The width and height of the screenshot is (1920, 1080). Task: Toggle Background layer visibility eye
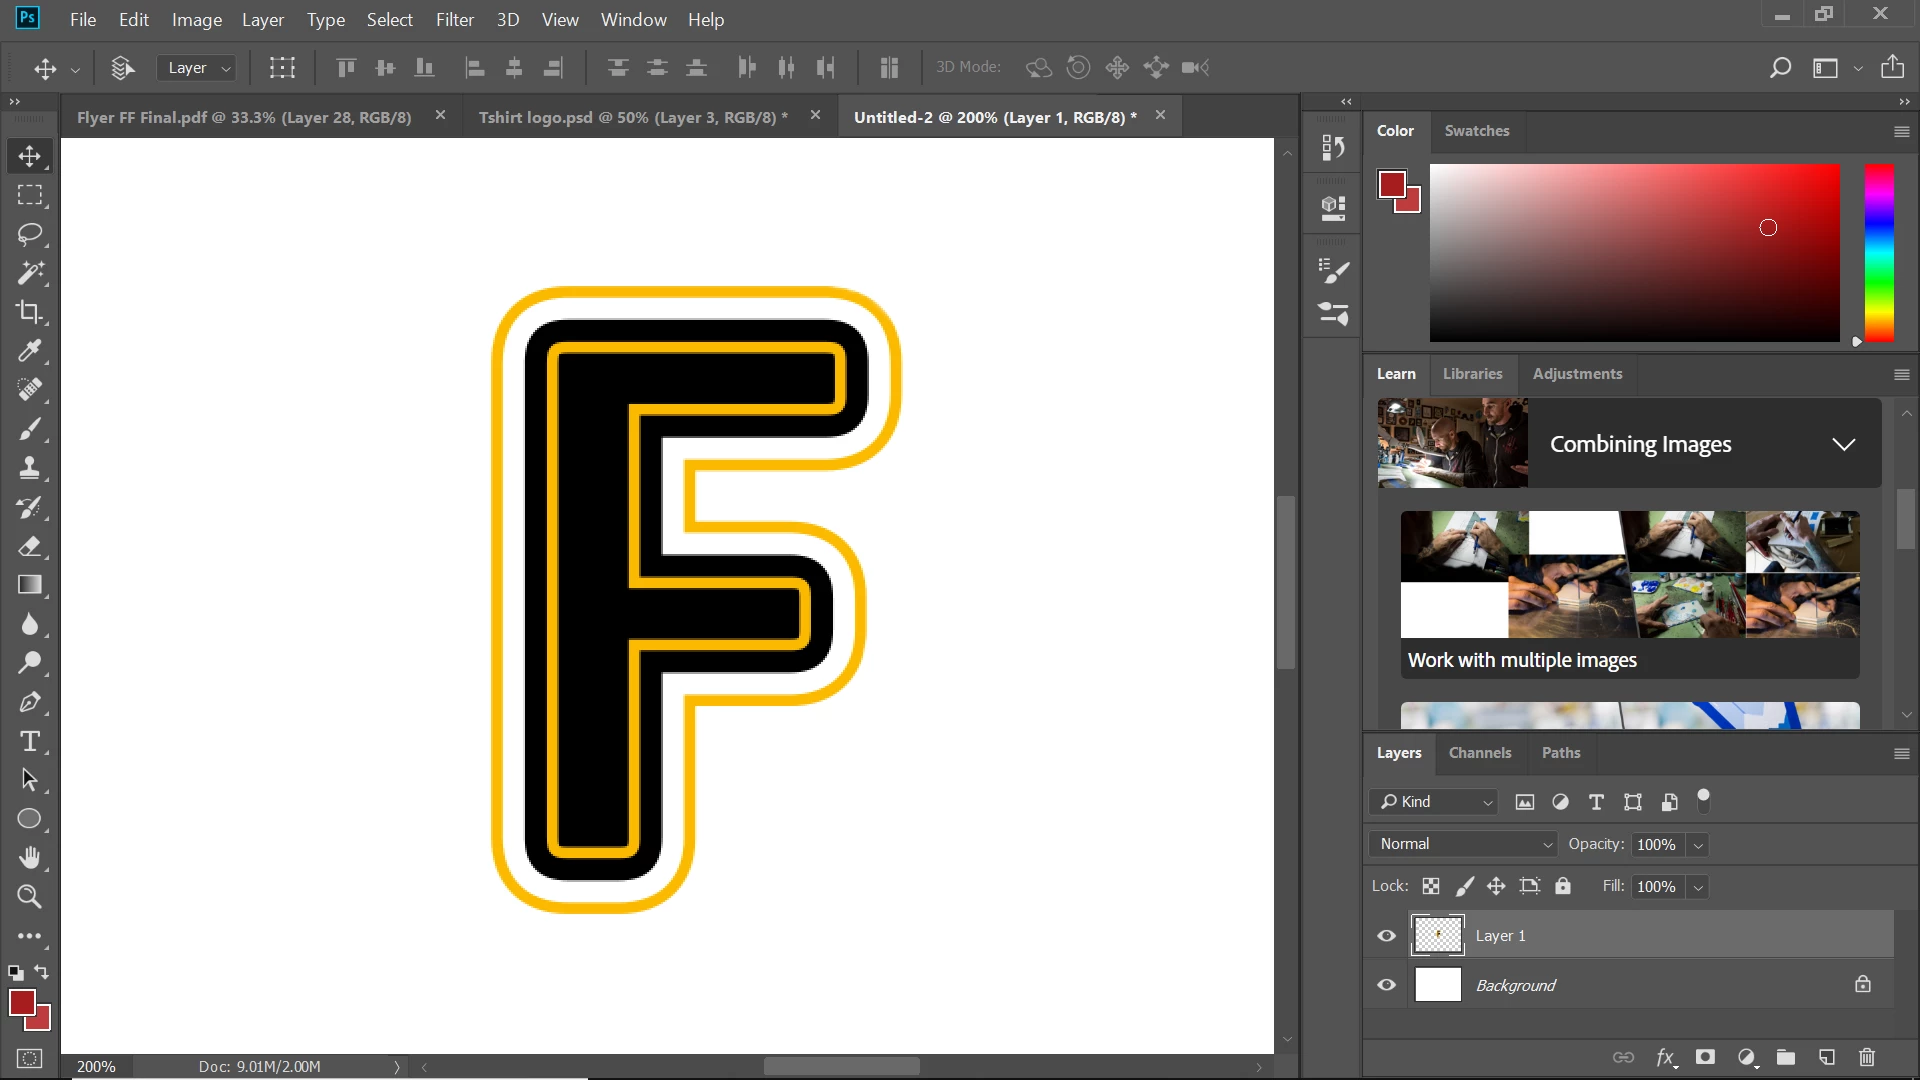pyautogui.click(x=1386, y=985)
